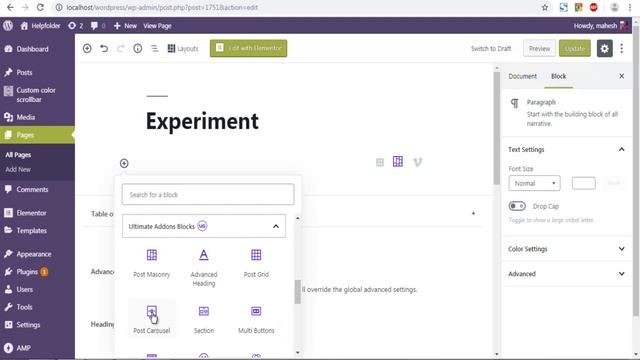Show content structure info icon
This screenshot has width=640, height=360.
[x=138, y=48]
